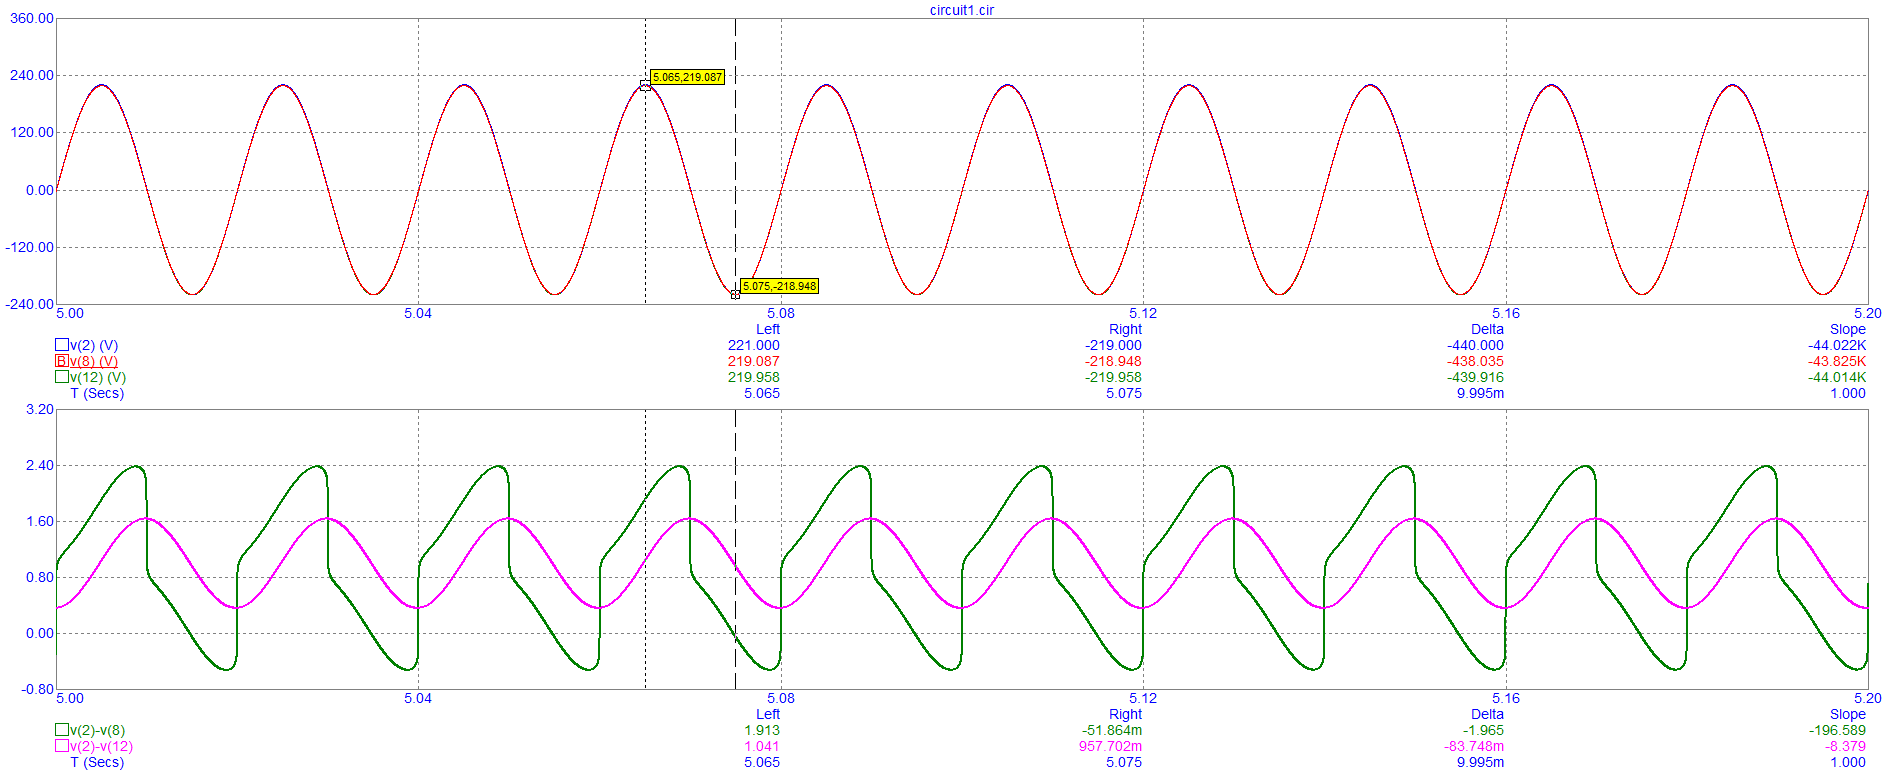
Task: Click the Left value 221.000
Action: point(754,345)
